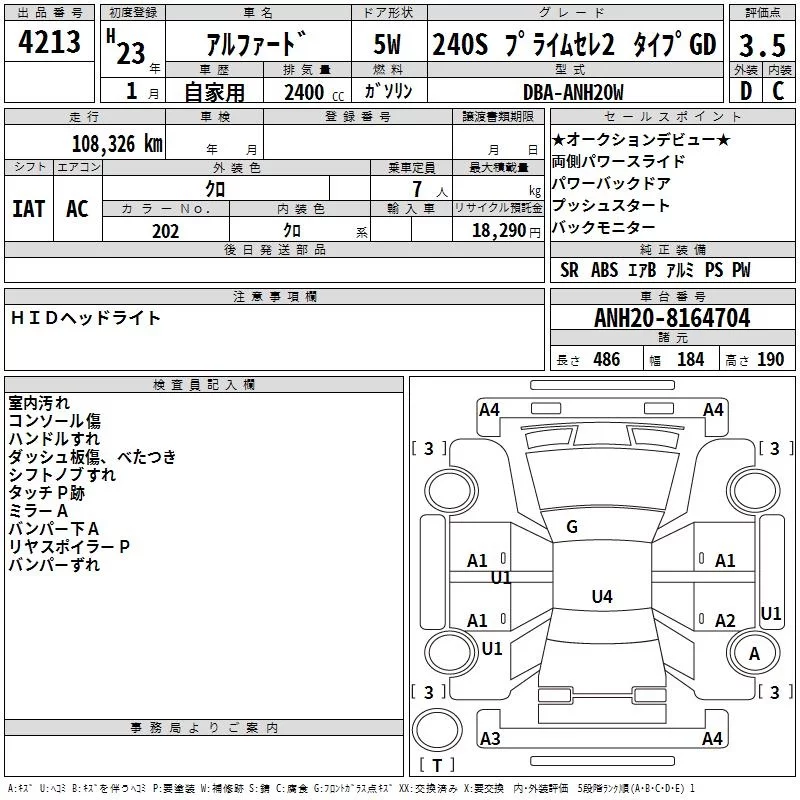Click ABS in genuine equipment
800x800 pixels.
coord(604,270)
